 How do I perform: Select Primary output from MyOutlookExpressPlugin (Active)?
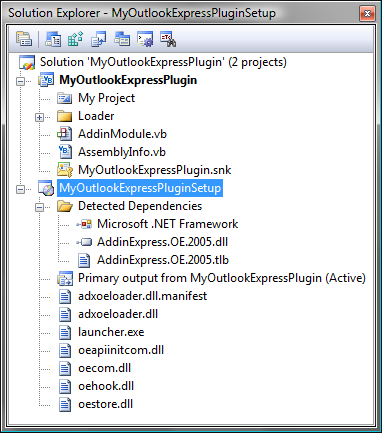click(x=222, y=278)
